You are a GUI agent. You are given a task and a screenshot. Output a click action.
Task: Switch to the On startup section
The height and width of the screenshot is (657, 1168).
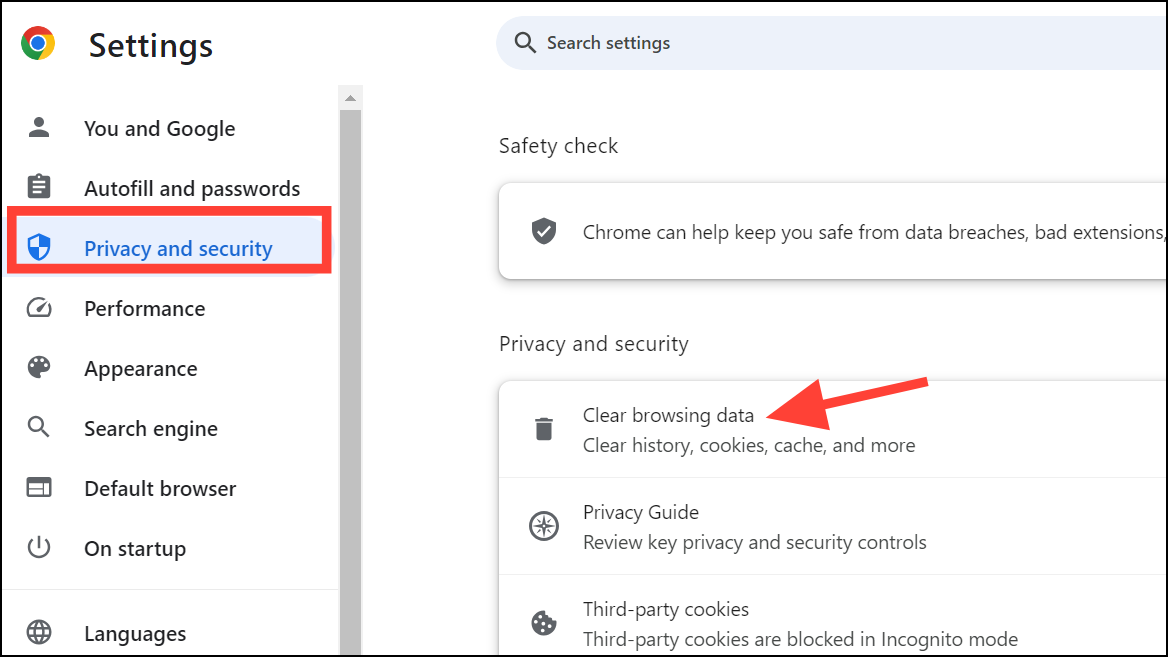pos(135,548)
